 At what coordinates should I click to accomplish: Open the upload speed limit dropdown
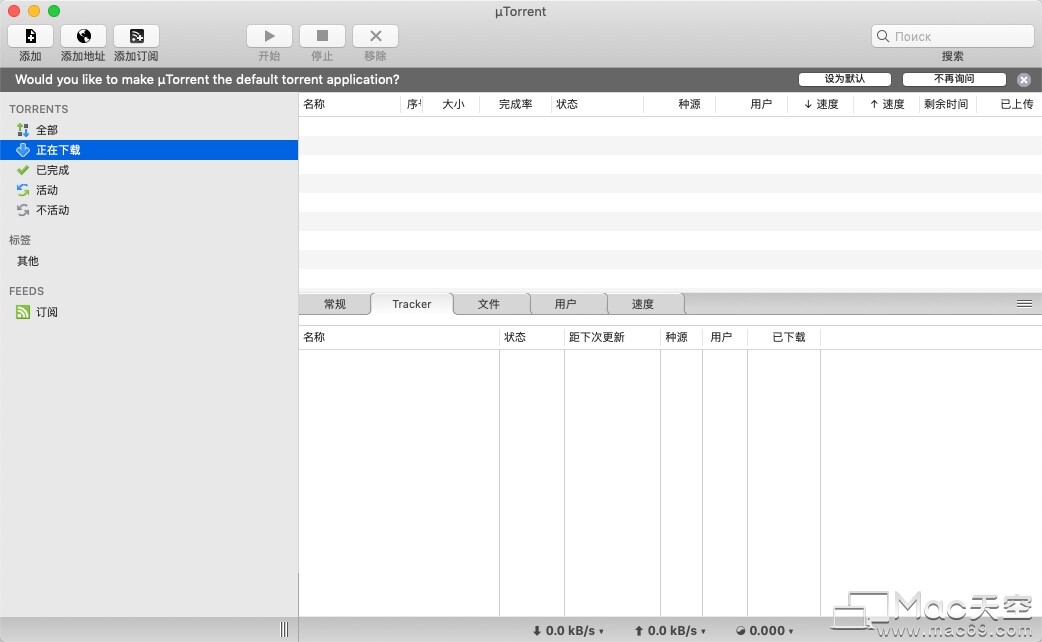pos(669,631)
